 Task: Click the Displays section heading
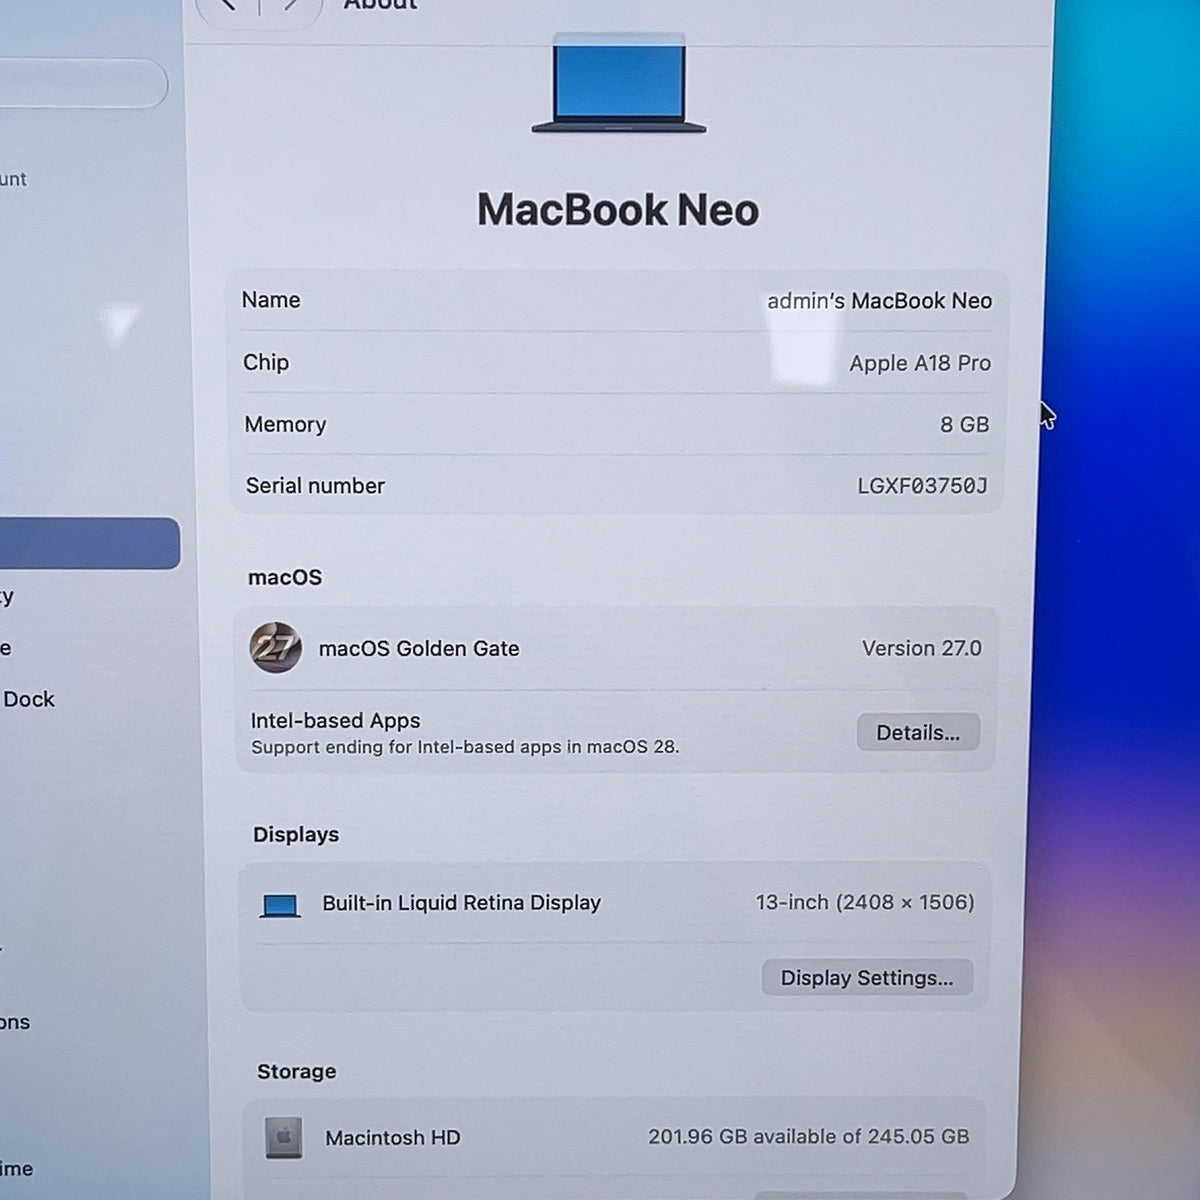(296, 834)
